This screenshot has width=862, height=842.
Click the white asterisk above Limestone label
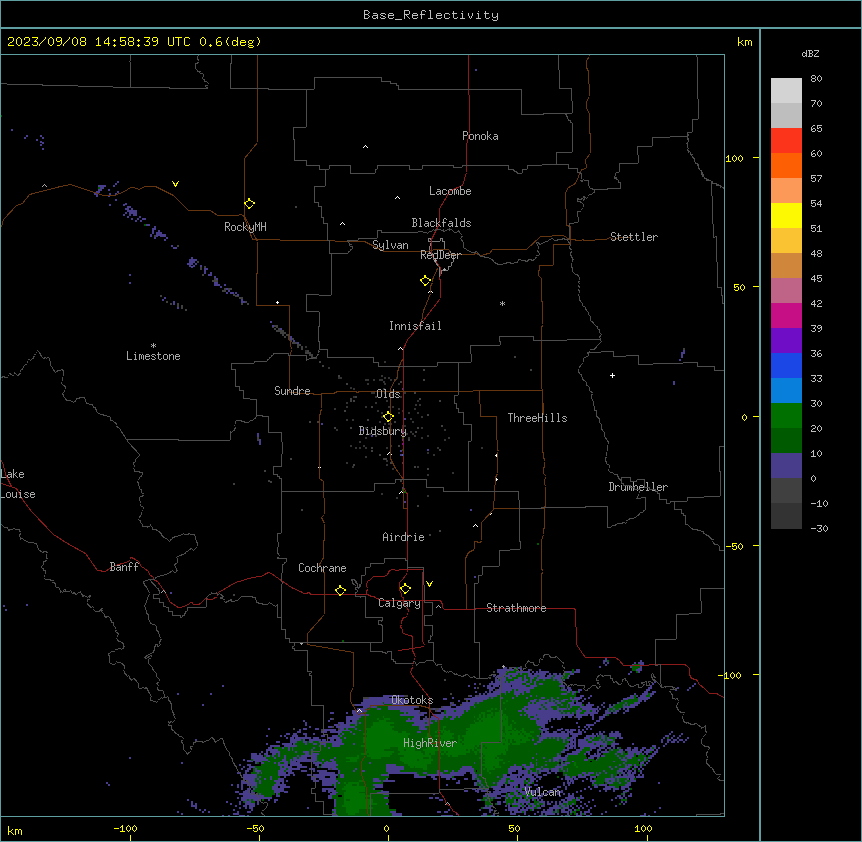(x=153, y=346)
